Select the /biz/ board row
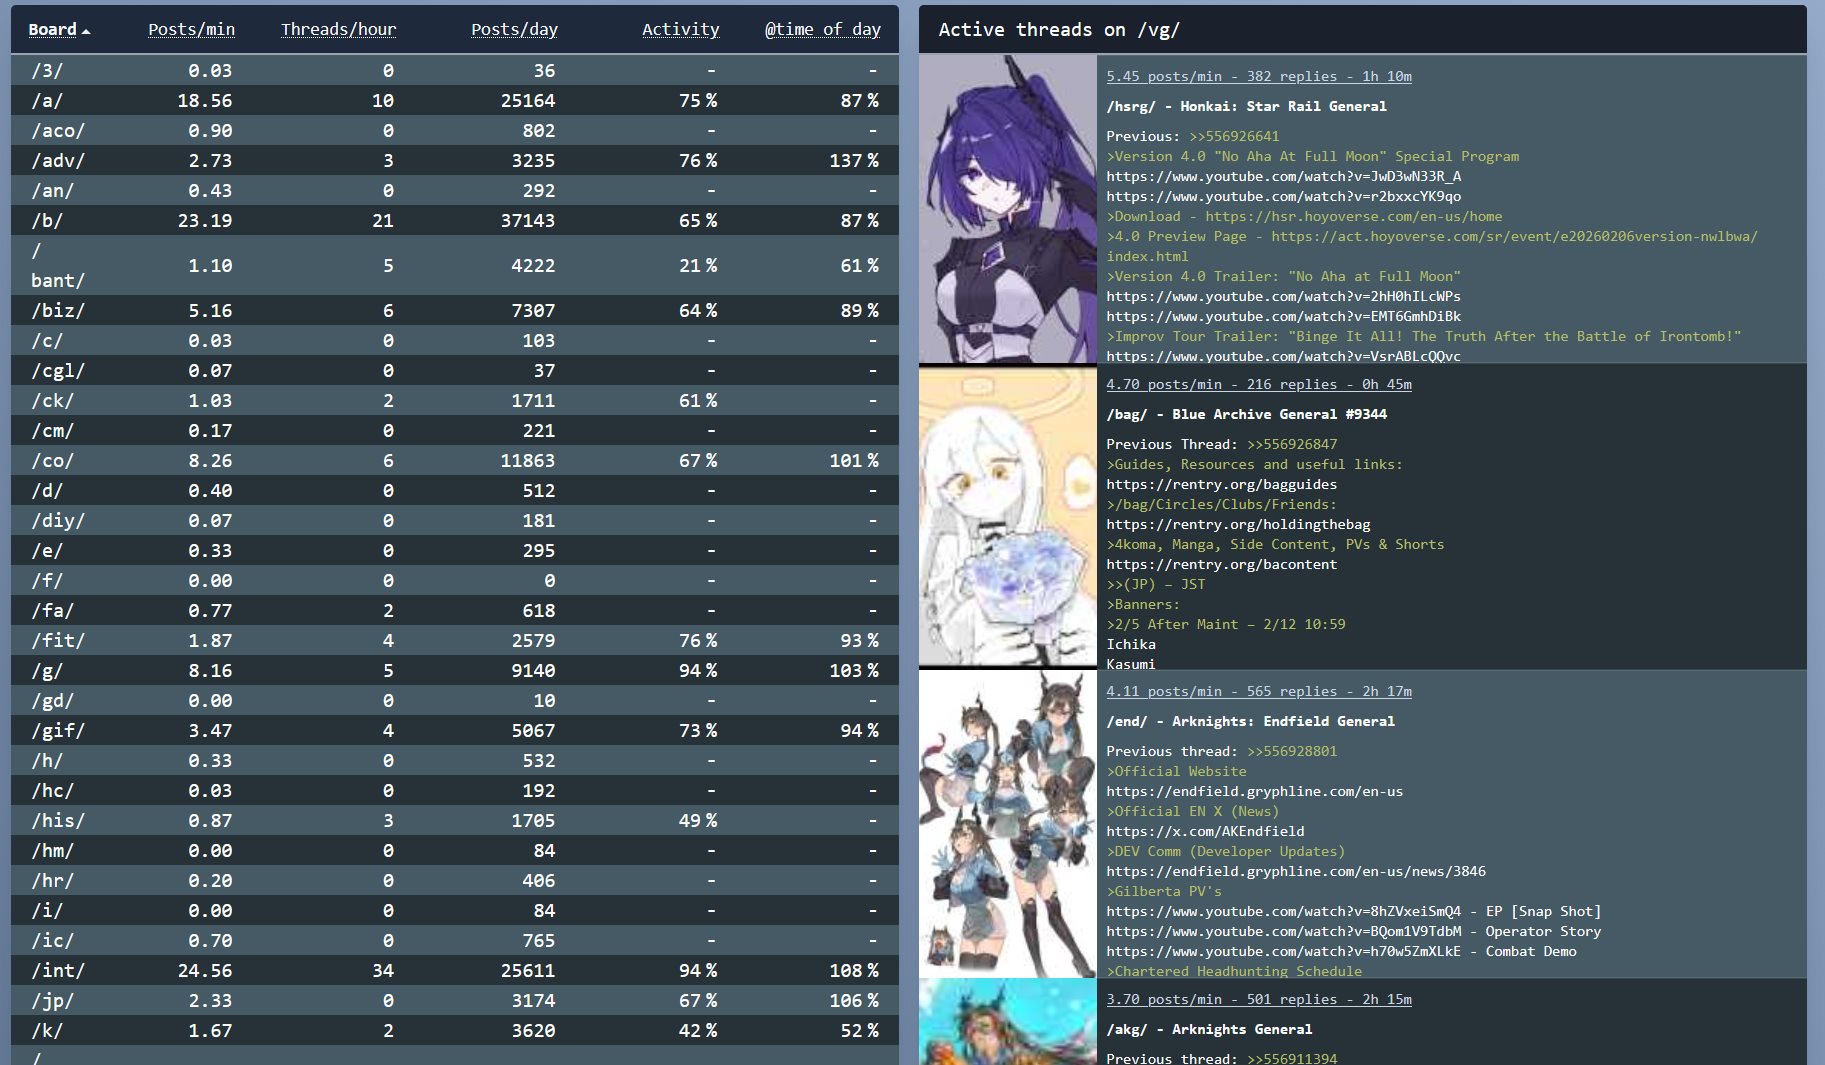This screenshot has width=1825, height=1065. tap(455, 310)
